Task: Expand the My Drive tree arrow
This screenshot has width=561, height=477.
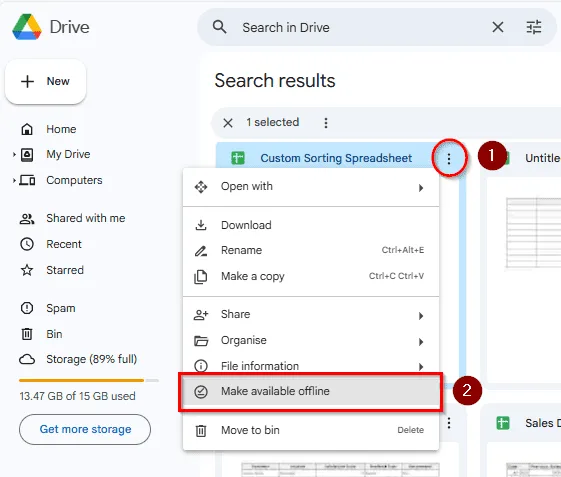Action: [14, 155]
